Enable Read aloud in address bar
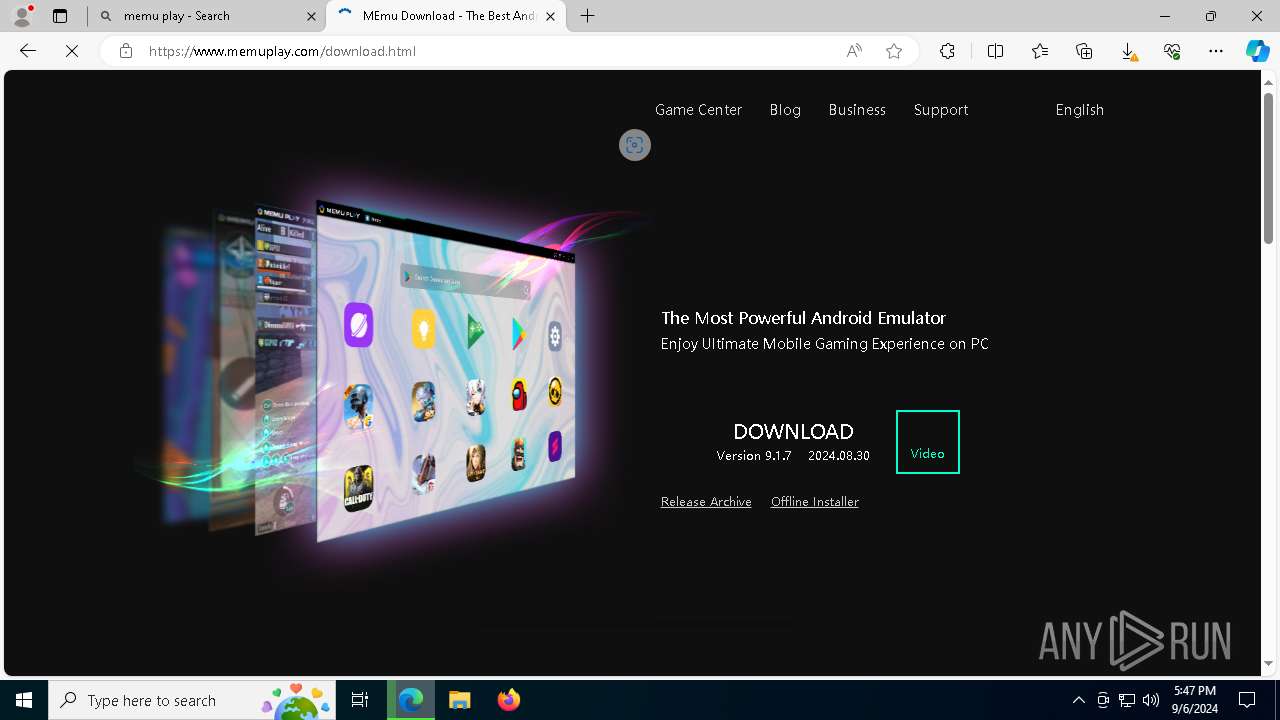 click(x=854, y=51)
